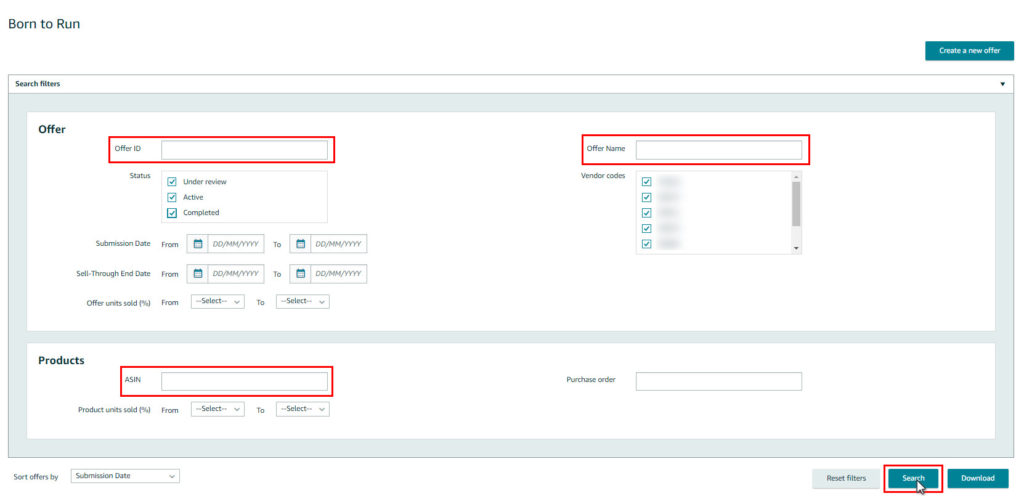Open Offer units sold To dropdown
Screen dimensions: 1024x496
(x=302, y=302)
